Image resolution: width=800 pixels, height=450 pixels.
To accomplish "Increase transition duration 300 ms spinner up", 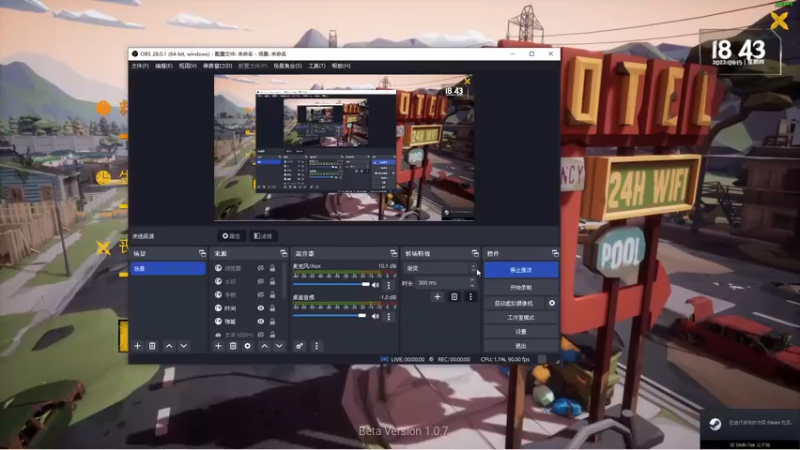I will (x=472, y=280).
